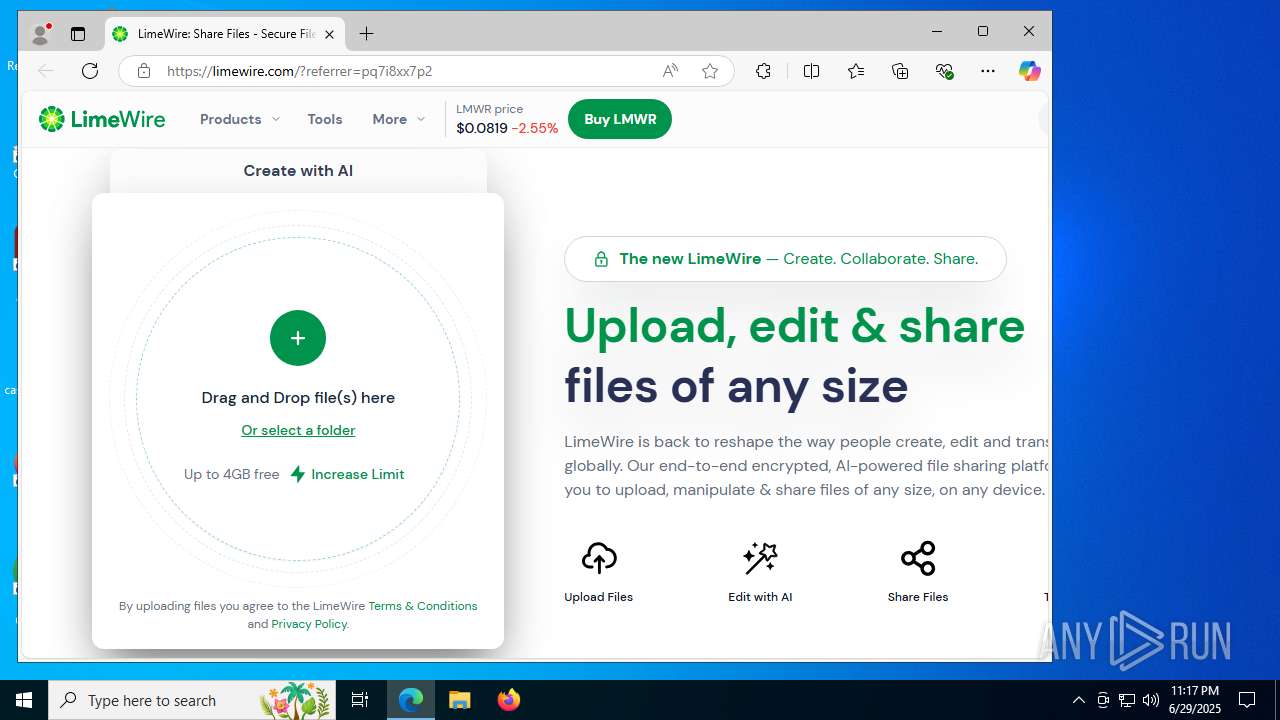The width and height of the screenshot is (1280, 720).
Task: Open Edge Settings and more menu
Action: click(x=988, y=71)
